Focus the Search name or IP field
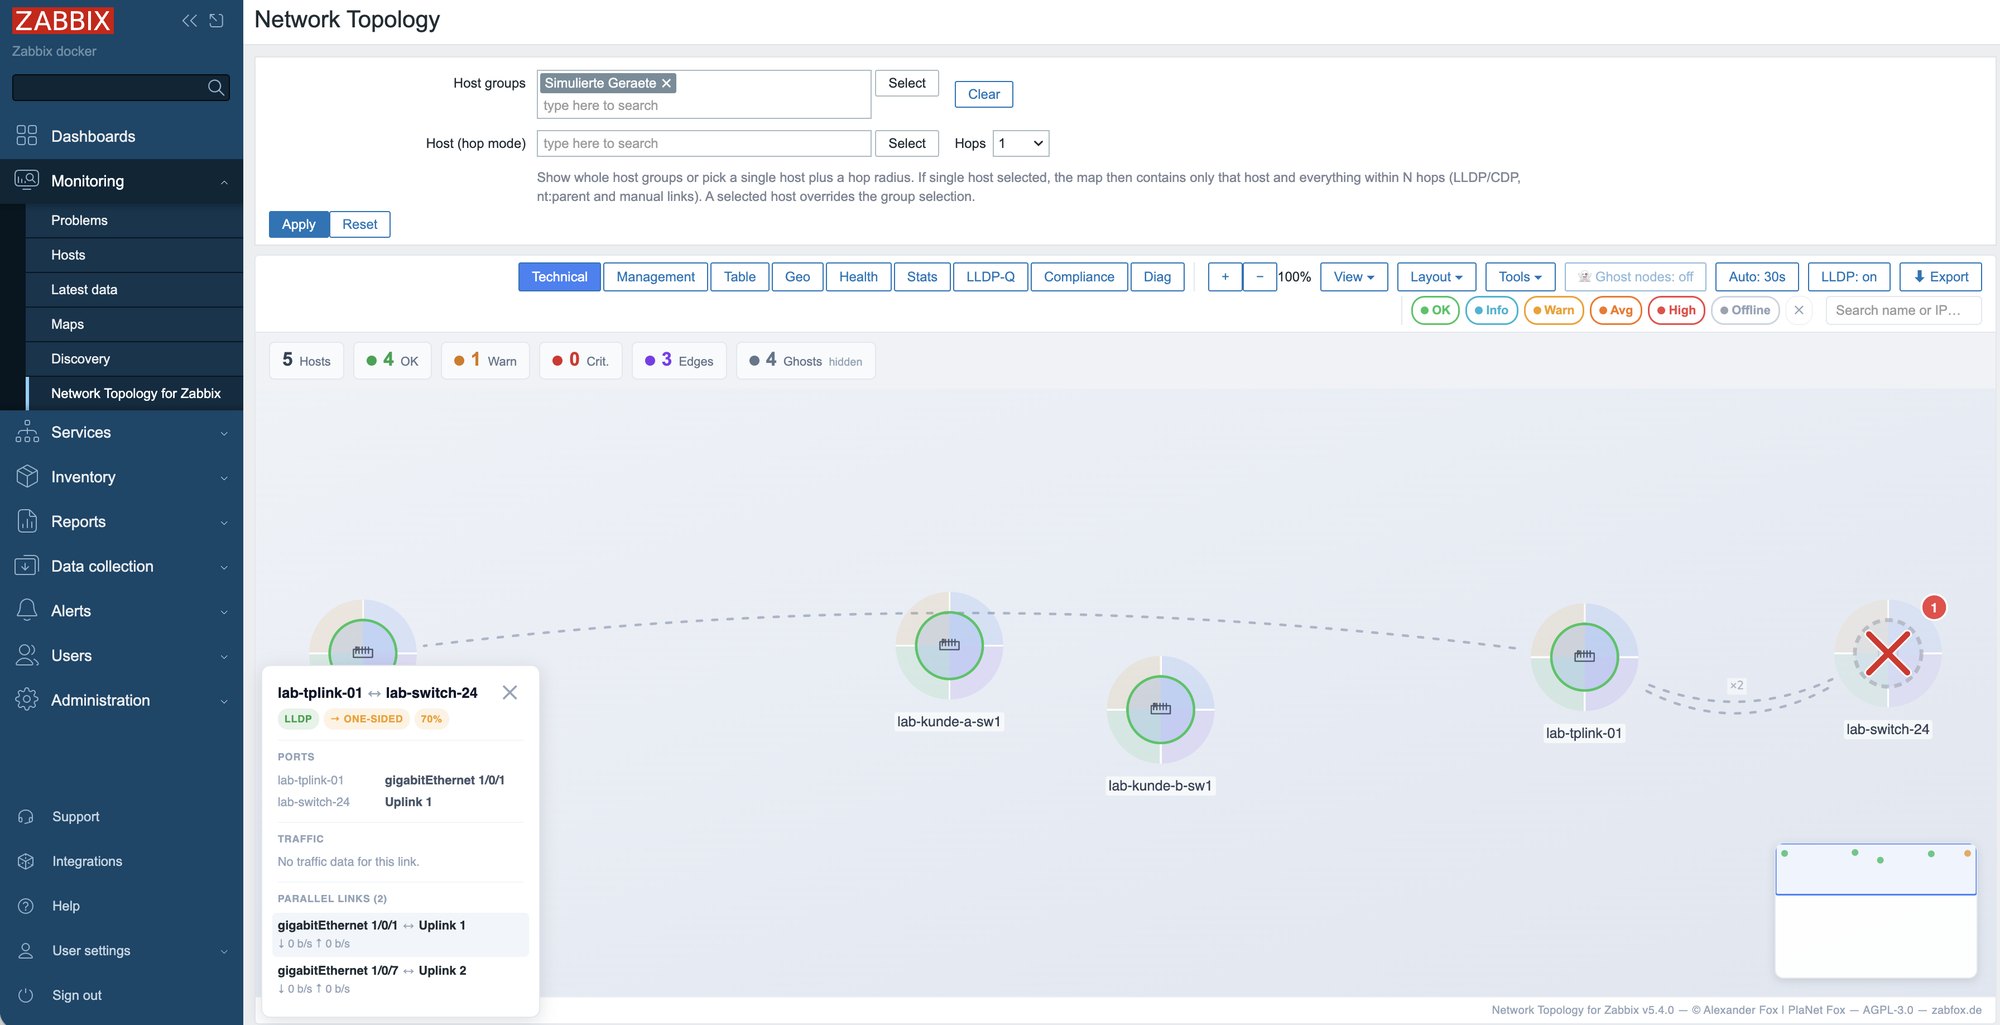 (1903, 310)
